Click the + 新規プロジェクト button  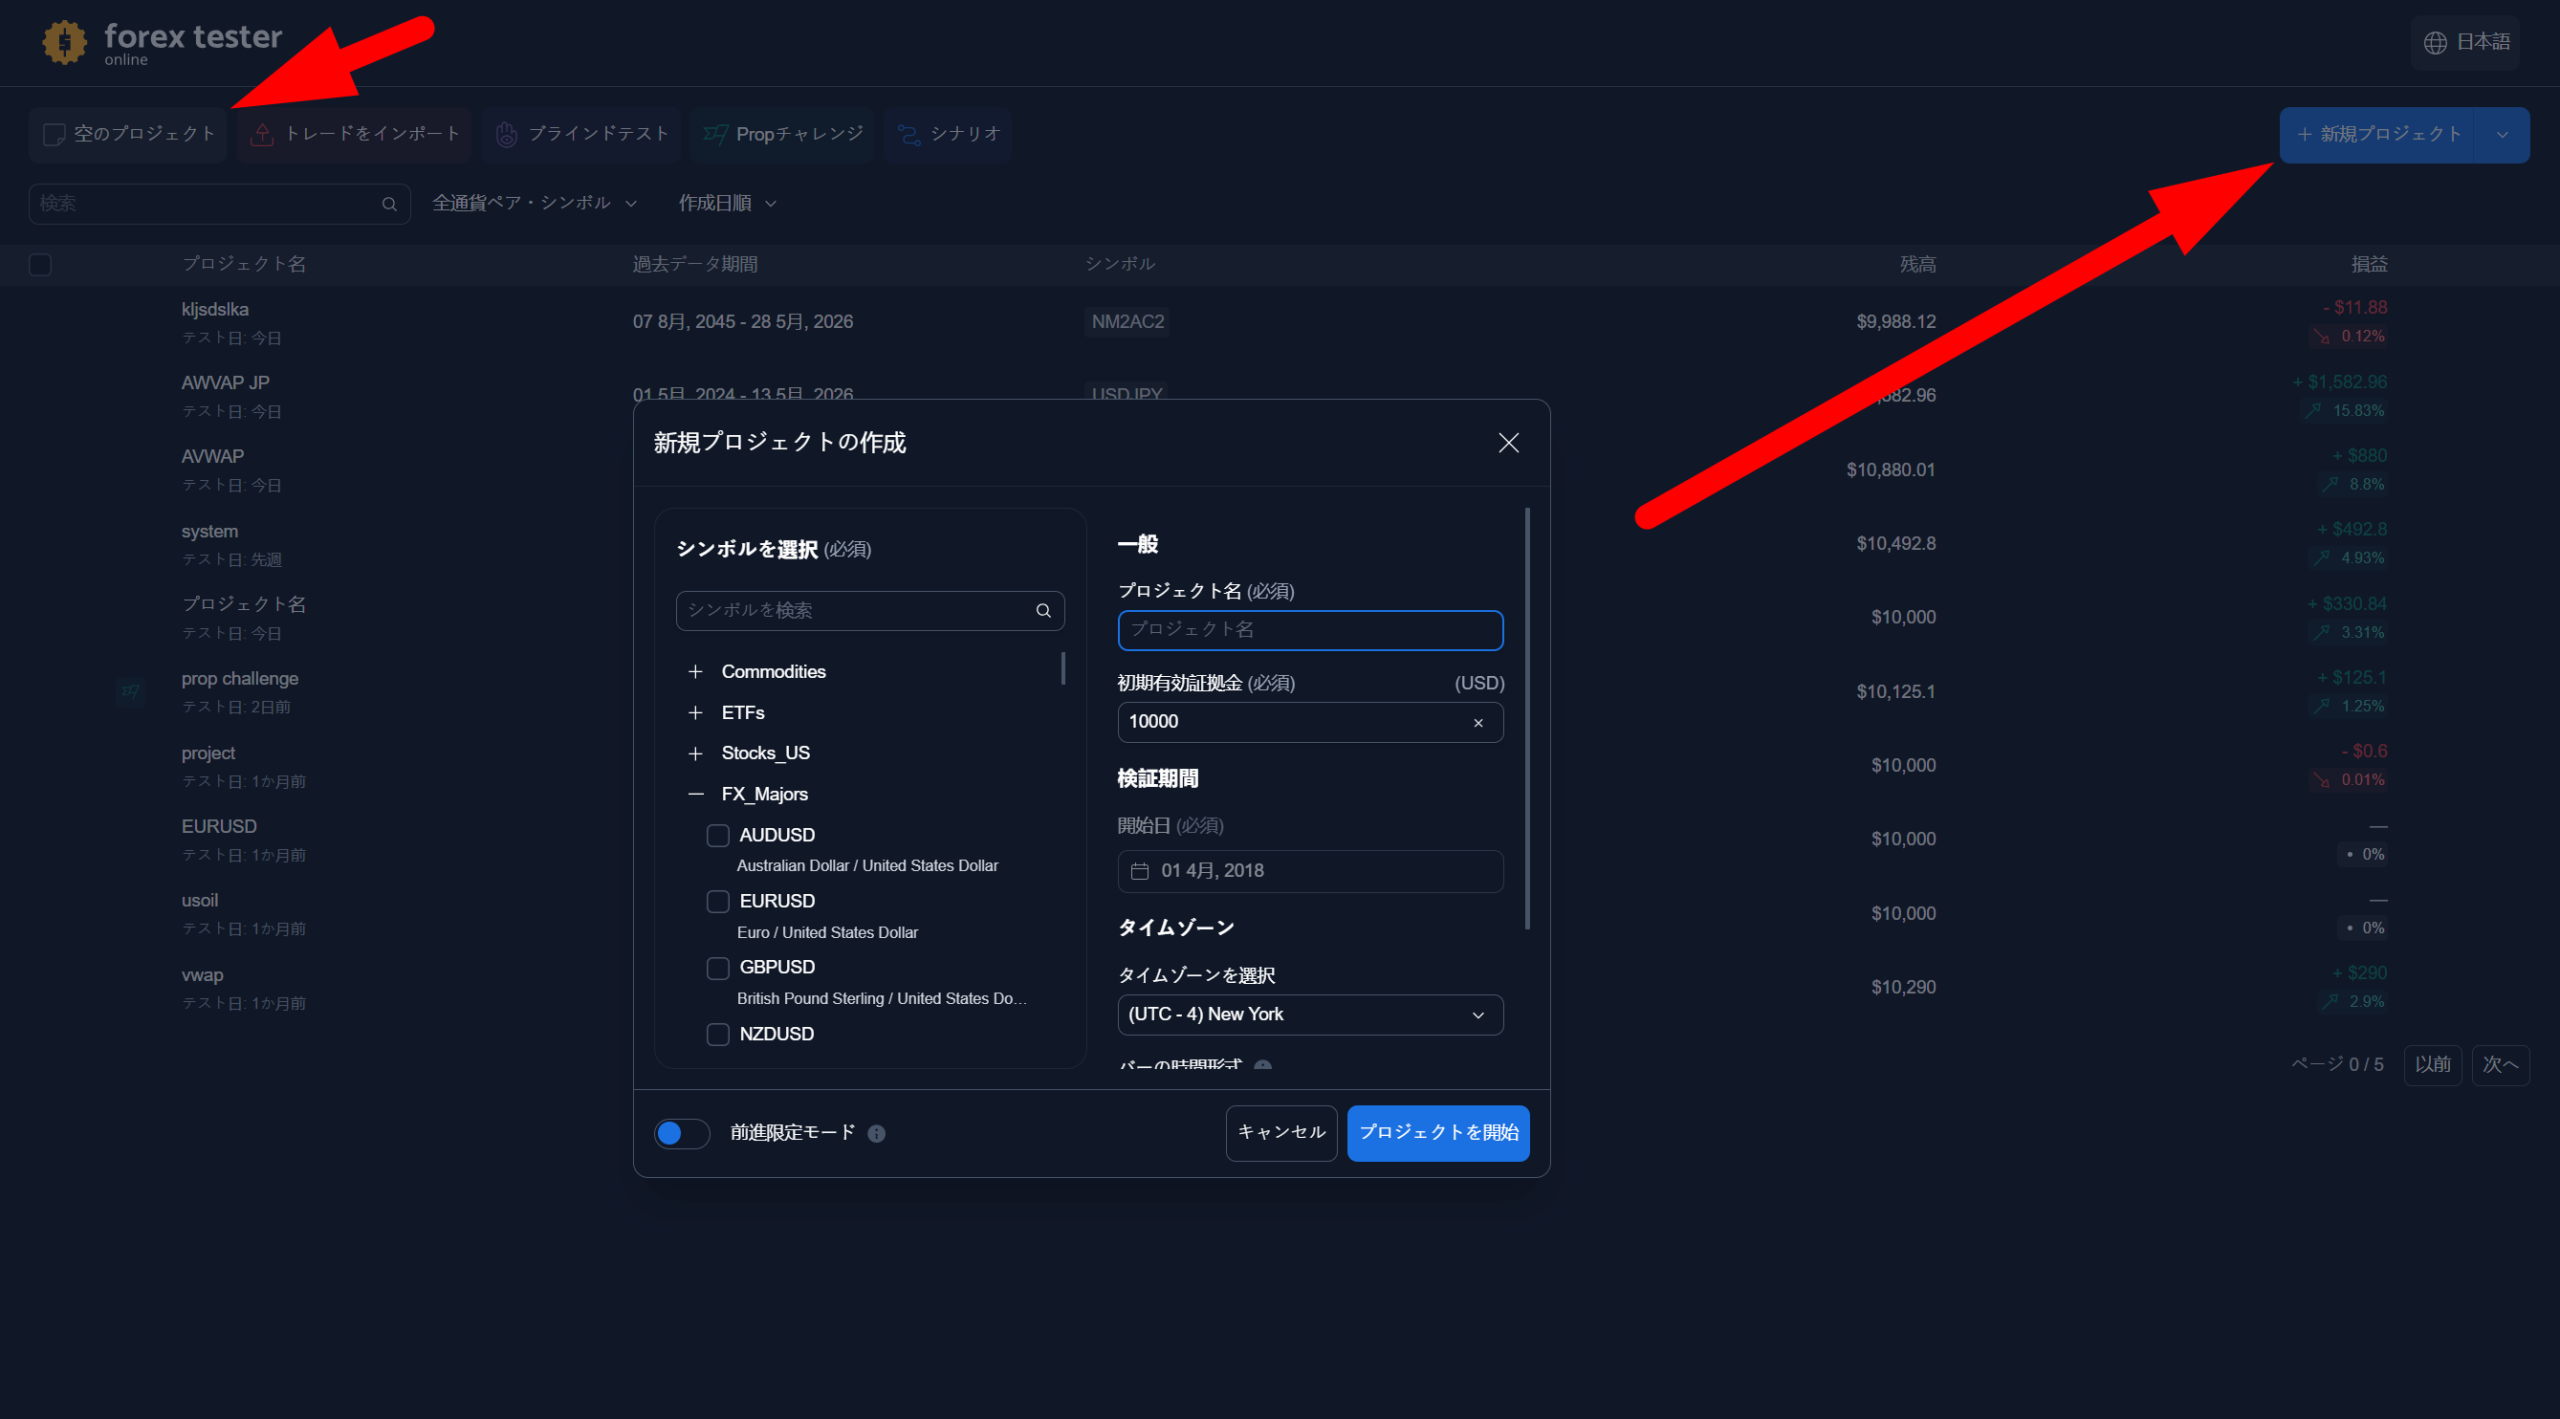tap(2377, 135)
